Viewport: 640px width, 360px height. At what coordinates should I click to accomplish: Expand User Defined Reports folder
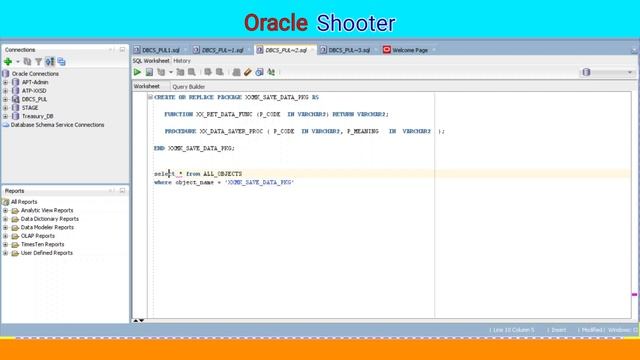(x=5, y=253)
